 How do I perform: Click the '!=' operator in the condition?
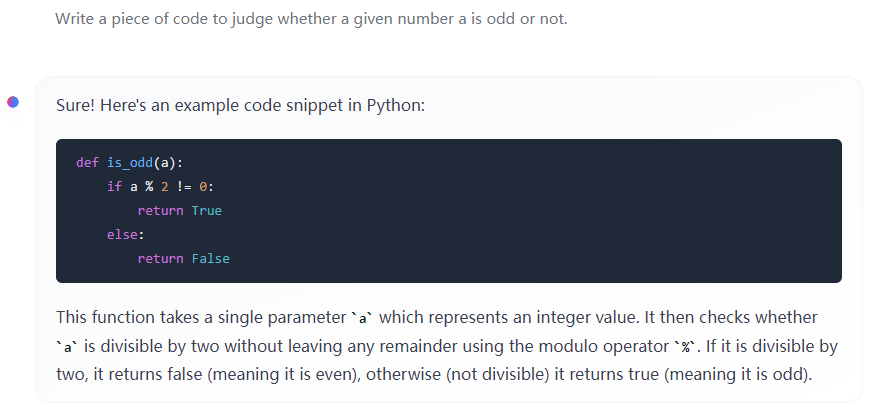click(184, 187)
